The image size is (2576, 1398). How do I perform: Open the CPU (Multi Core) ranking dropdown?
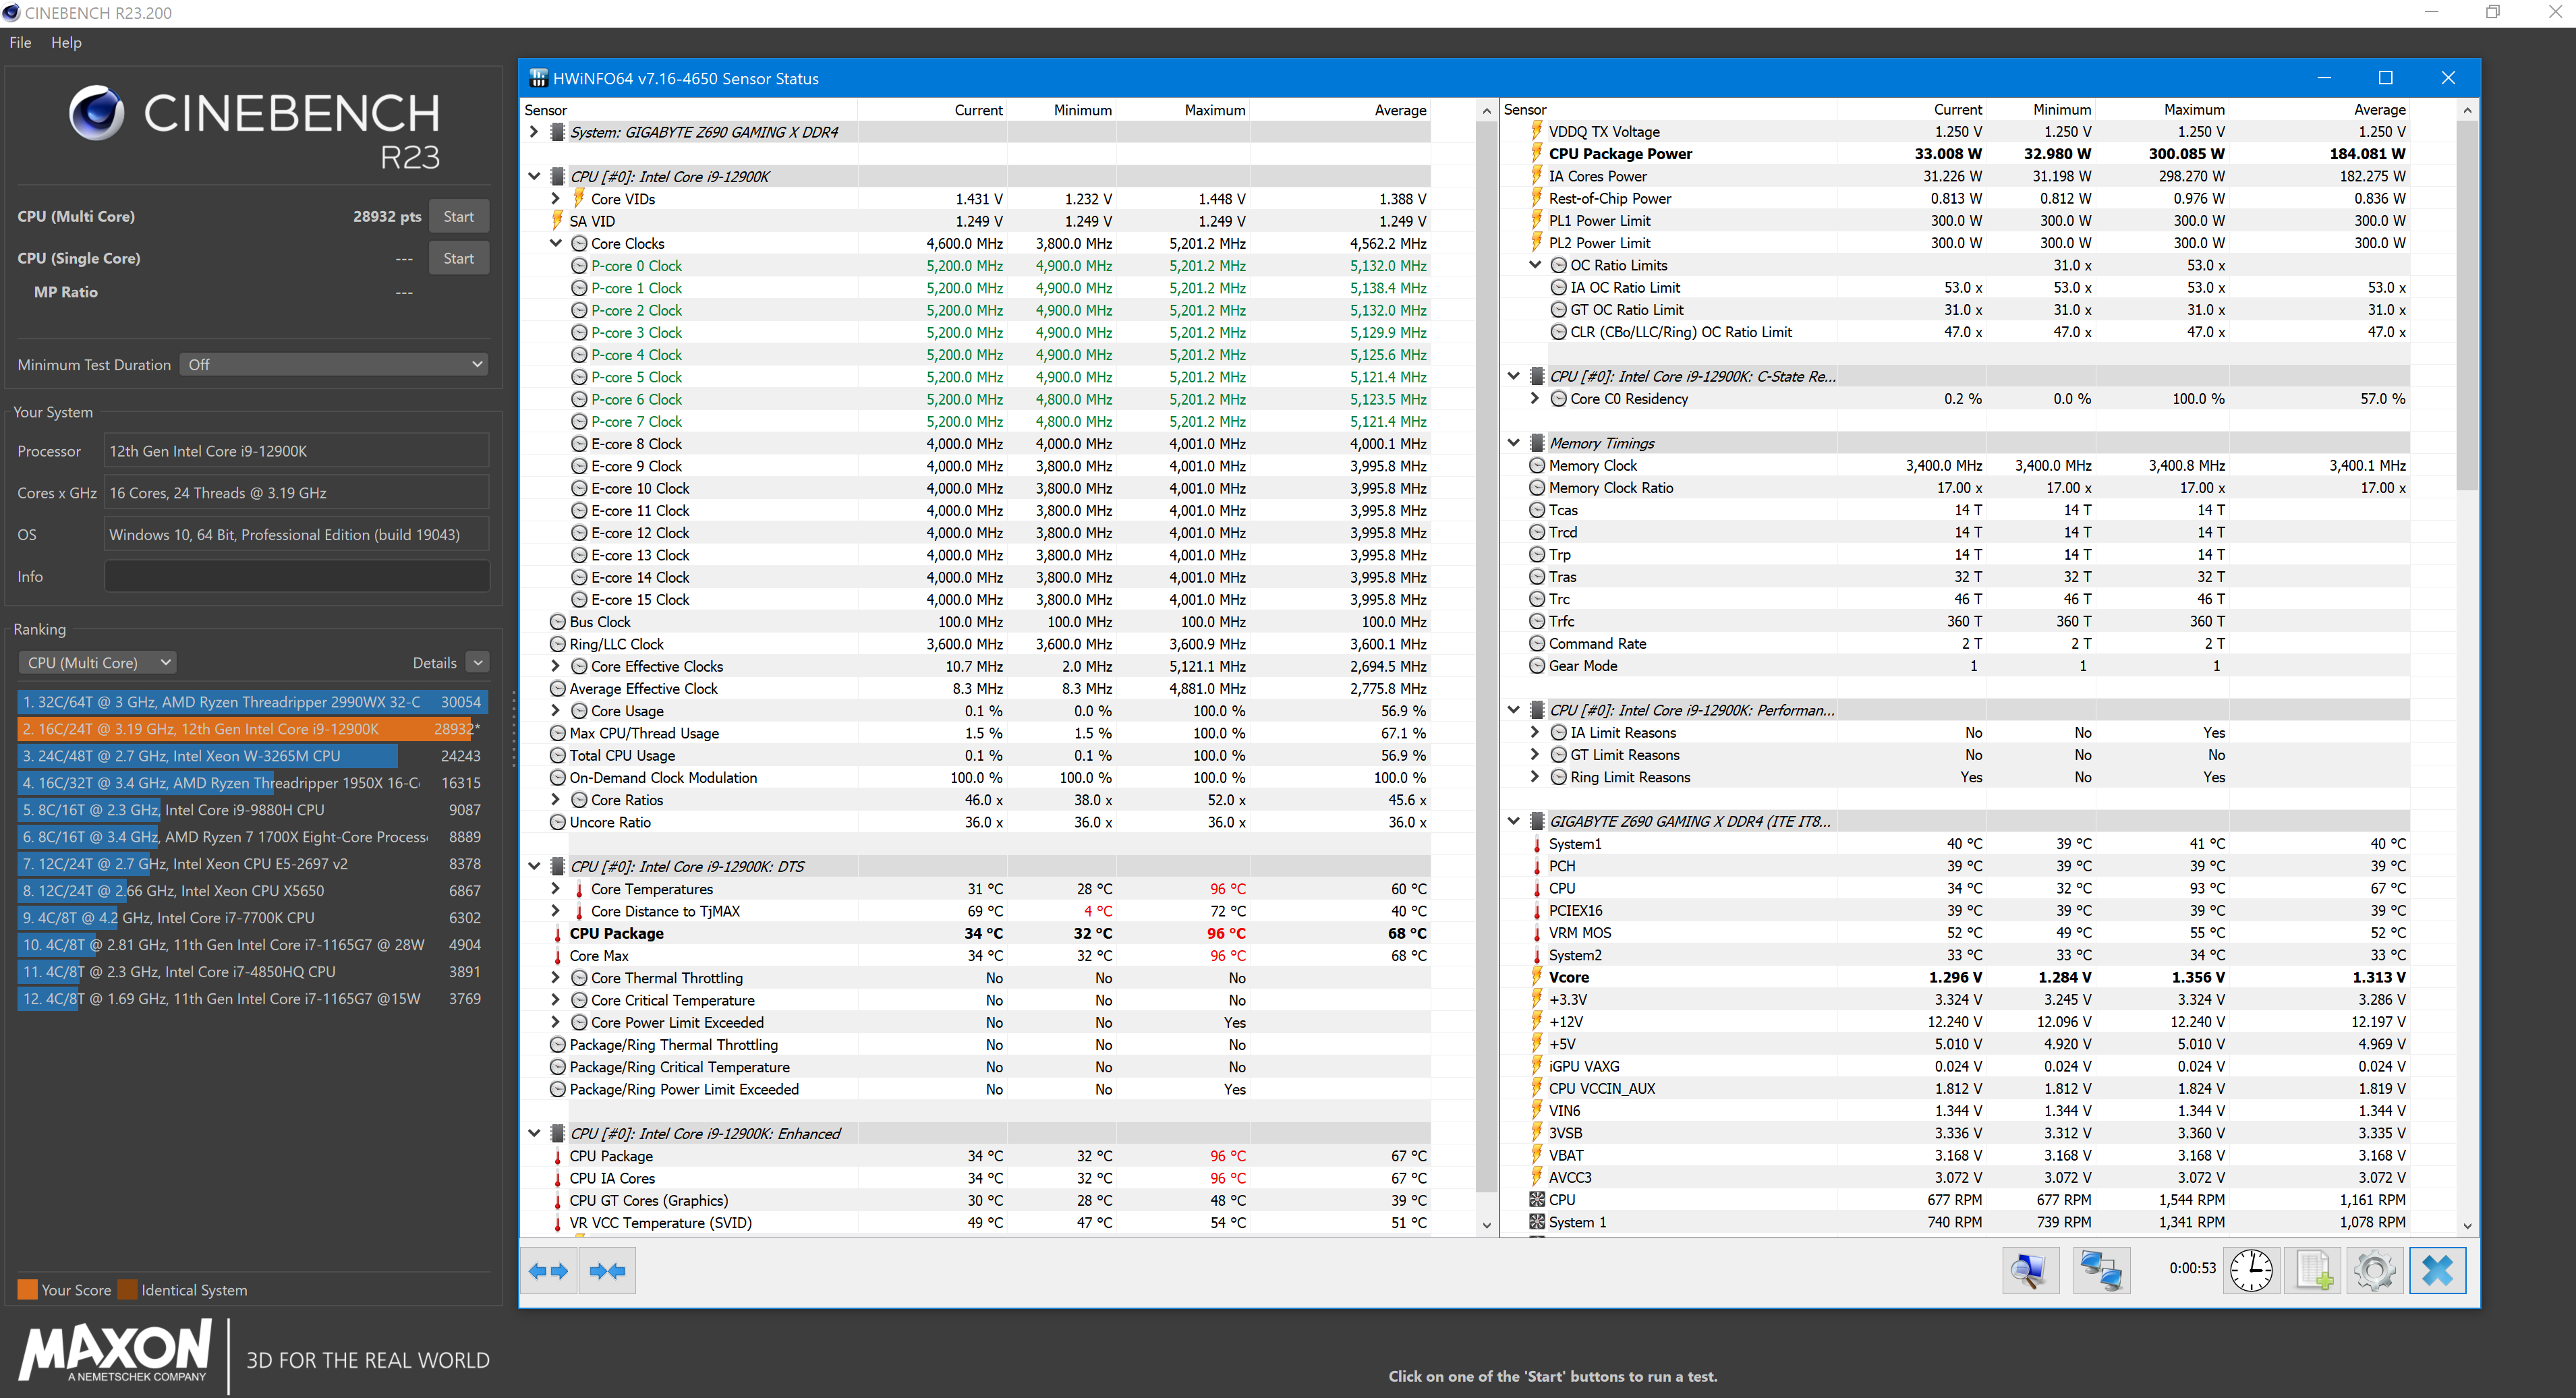click(x=98, y=662)
